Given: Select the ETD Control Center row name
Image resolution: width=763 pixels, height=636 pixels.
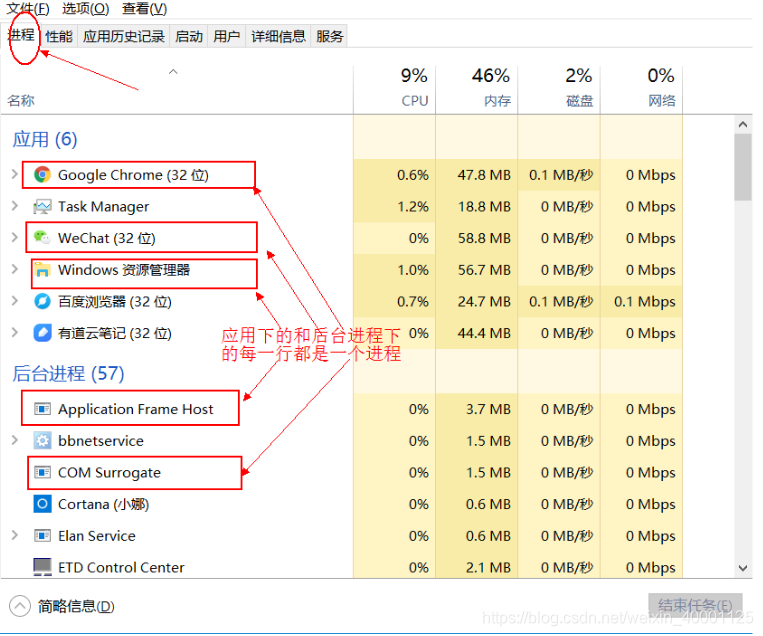Looking at the screenshot, I should pos(121,567).
